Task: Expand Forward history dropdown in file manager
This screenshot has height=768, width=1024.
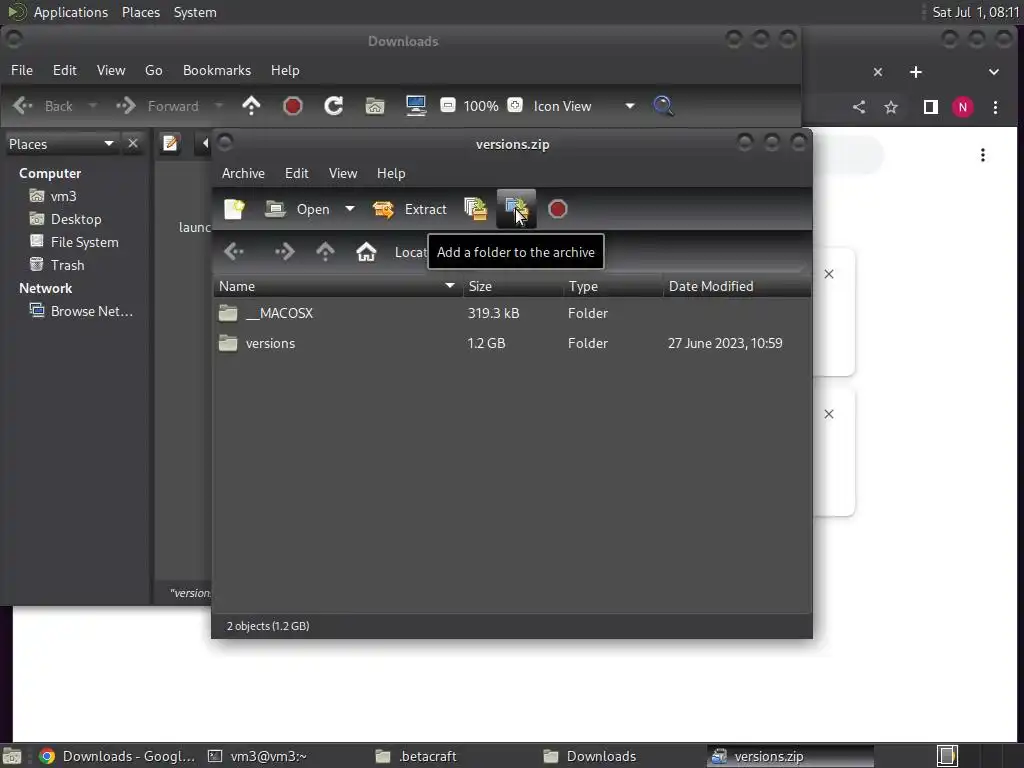Action: pos(219,106)
